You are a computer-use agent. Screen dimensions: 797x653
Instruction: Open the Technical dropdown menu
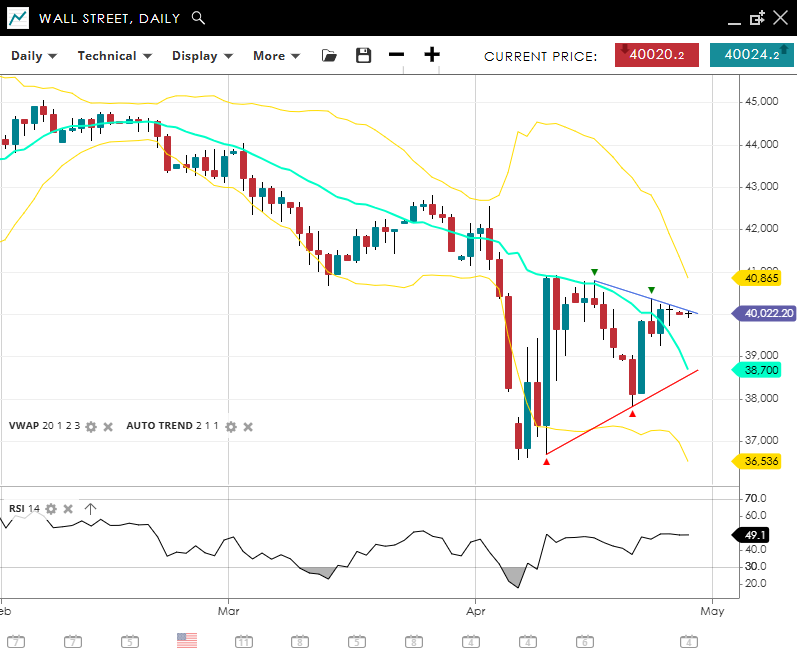click(114, 56)
